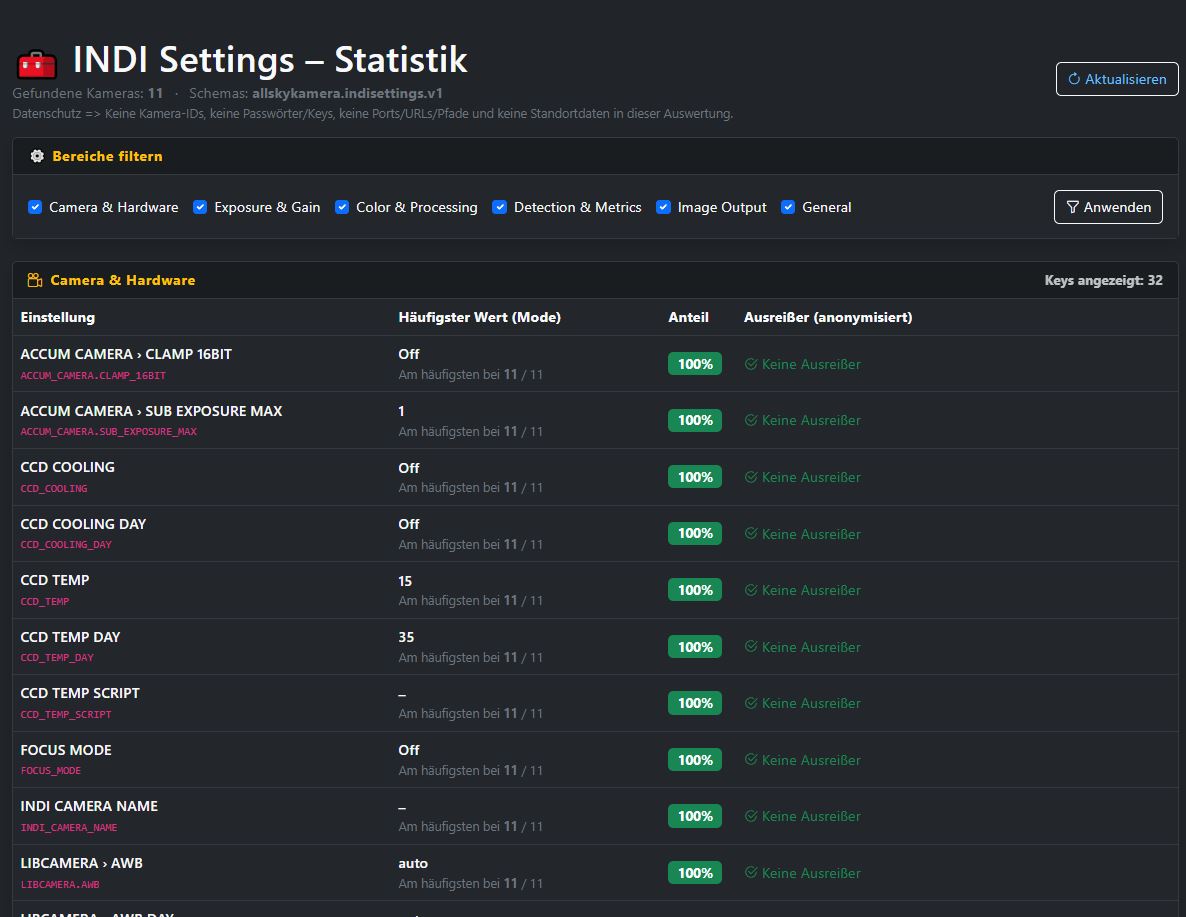Apply filters via the Anwenden button
1186x917 pixels.
[x=1108, y=207]
